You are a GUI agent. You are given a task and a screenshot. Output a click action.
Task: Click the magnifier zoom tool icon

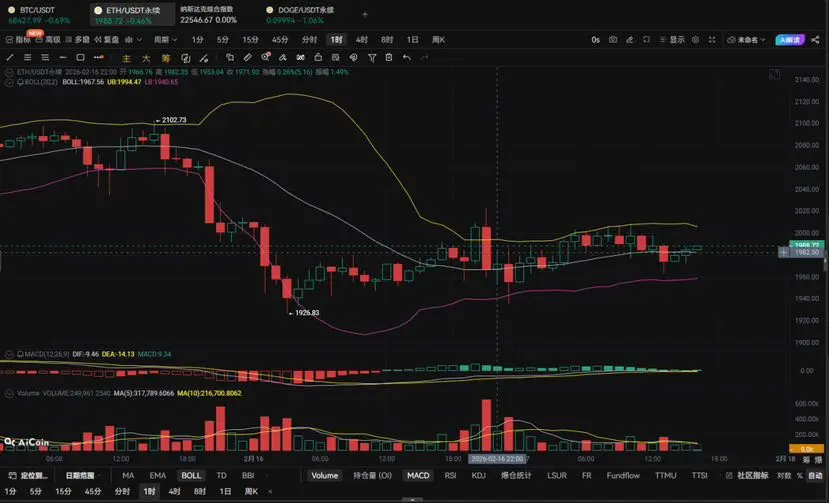pyautogui.click(x=265, y=57)
